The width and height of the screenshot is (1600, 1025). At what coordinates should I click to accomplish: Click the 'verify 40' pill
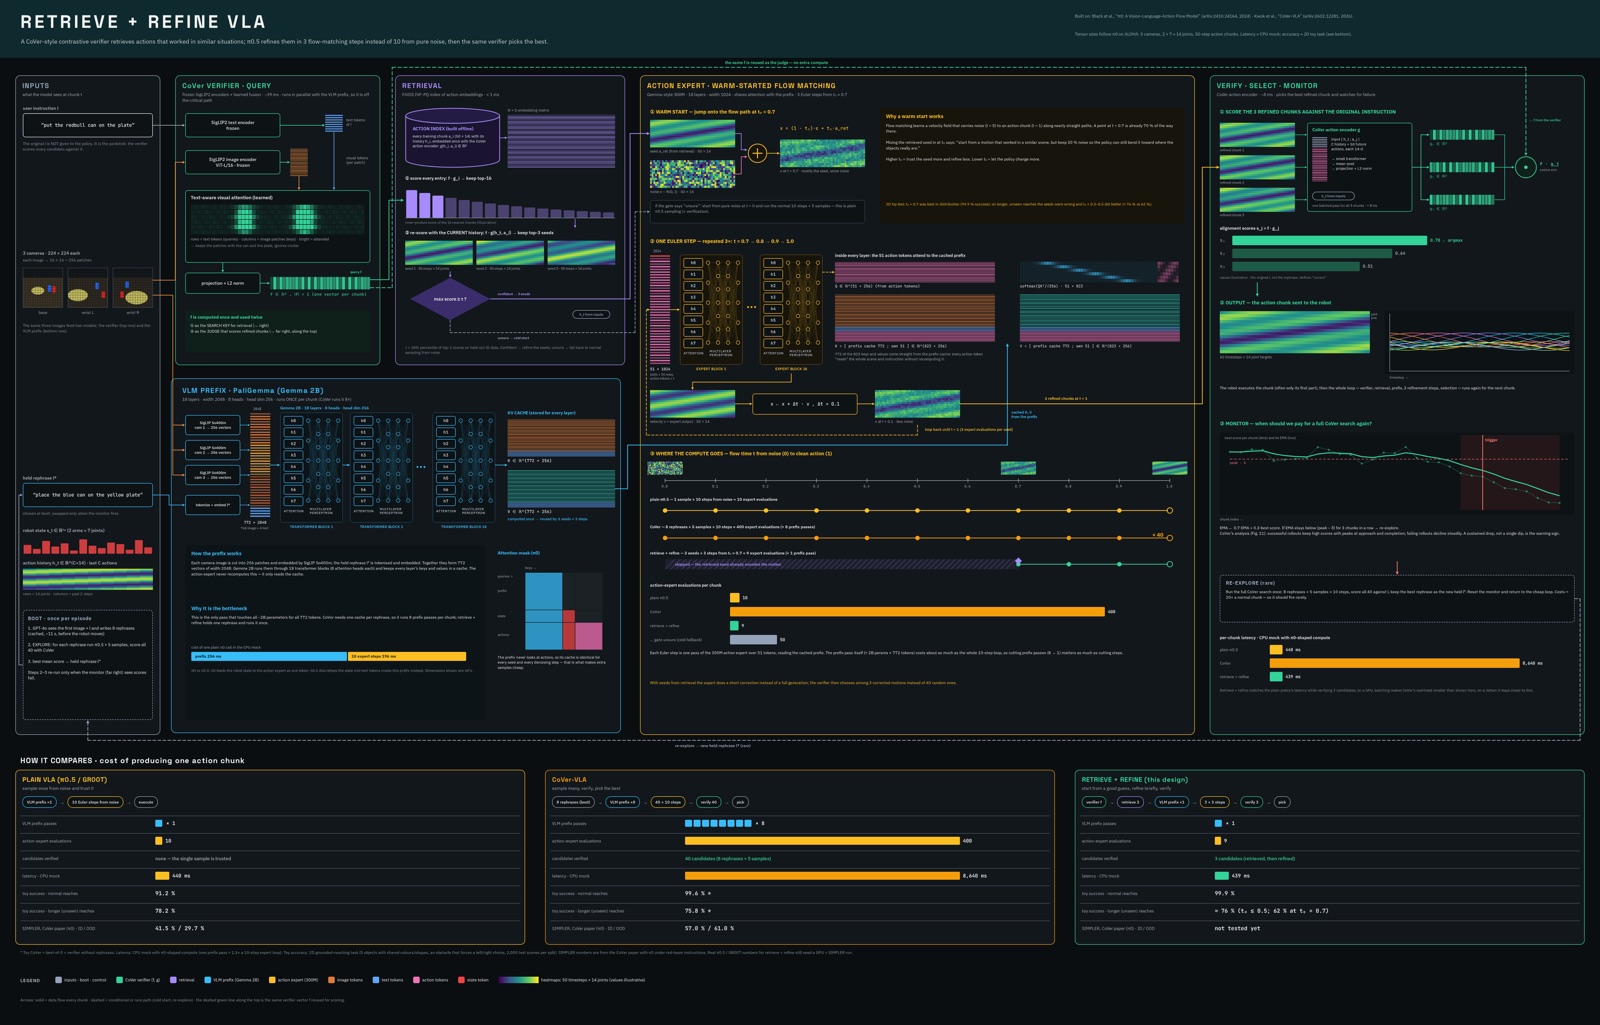(x=709, y=802)
